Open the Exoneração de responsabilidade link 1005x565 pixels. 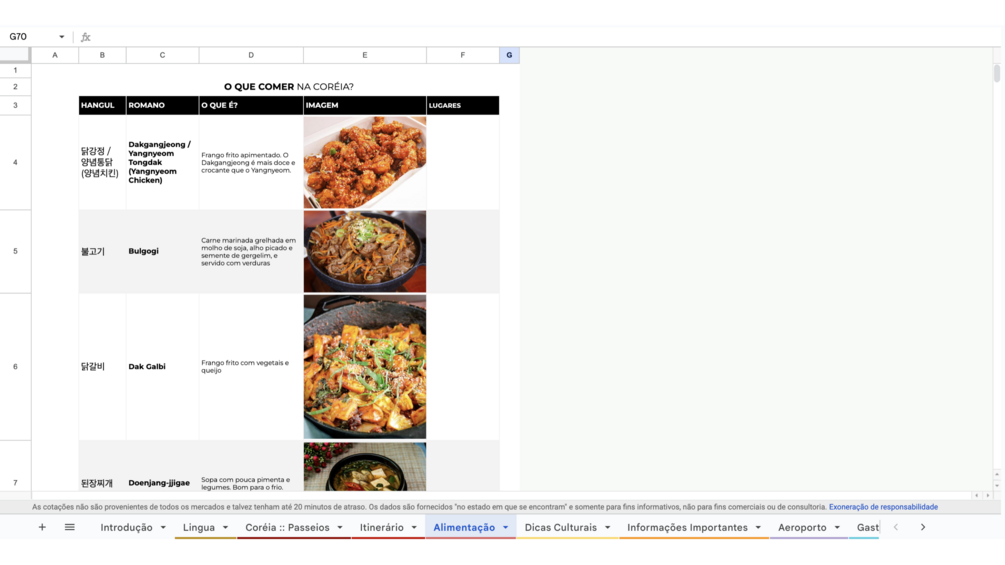click(883, 507)
